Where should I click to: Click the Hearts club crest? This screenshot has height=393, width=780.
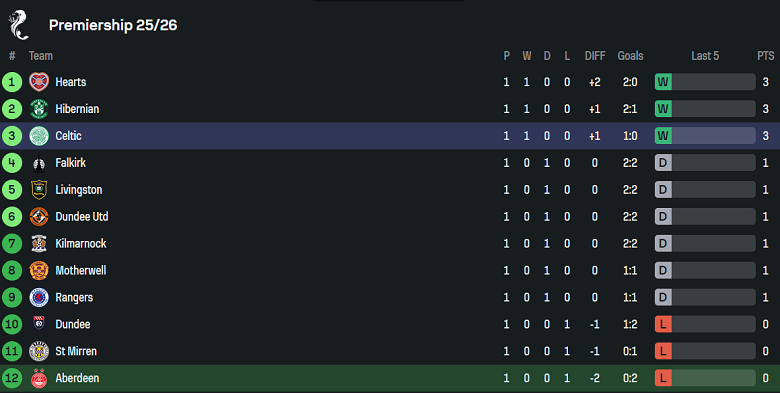pos(39,82)
